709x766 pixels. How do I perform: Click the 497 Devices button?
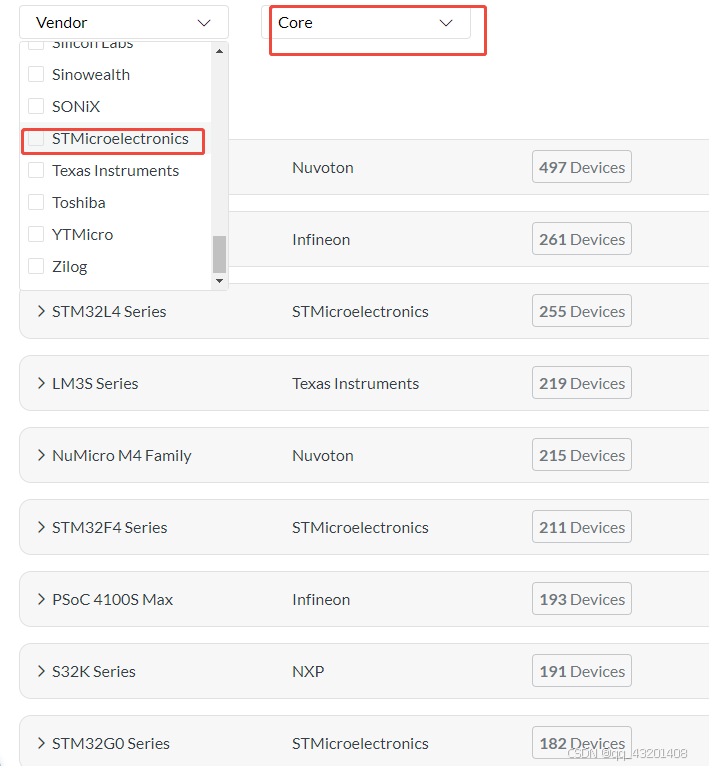click(x=582, y=167)
